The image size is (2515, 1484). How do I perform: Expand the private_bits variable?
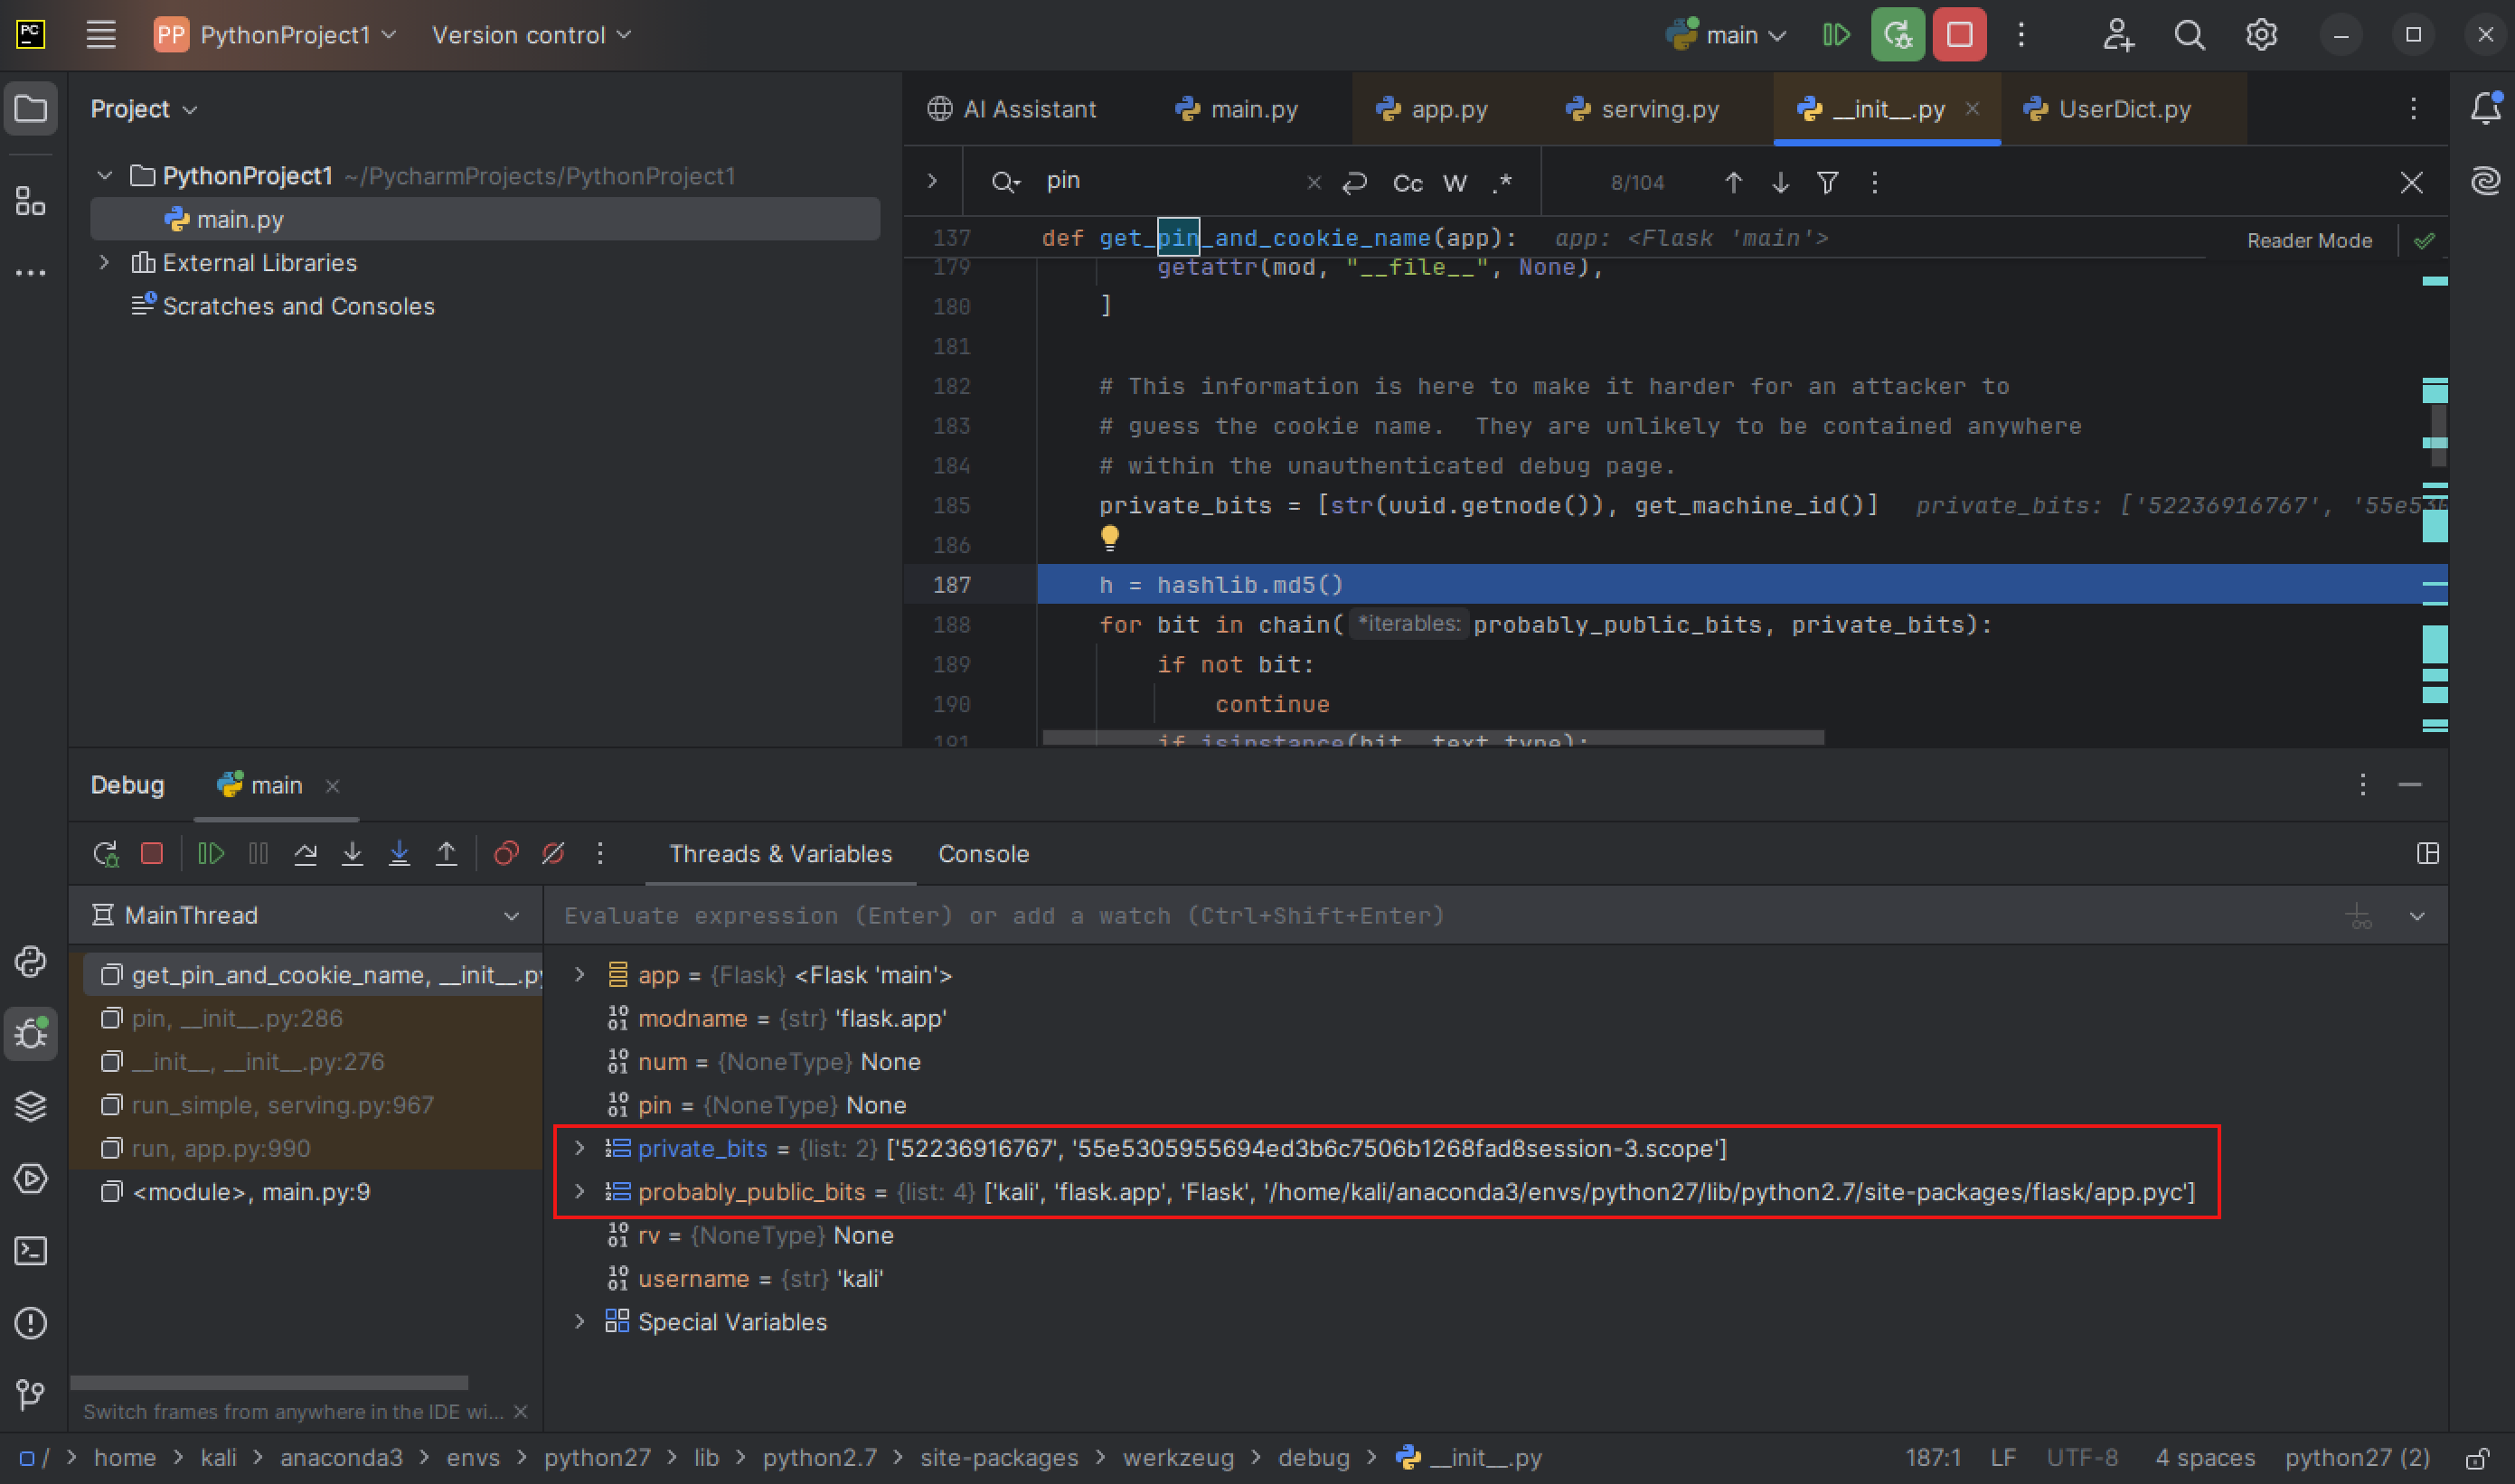pyautogui.click(x=581, y=1148)
